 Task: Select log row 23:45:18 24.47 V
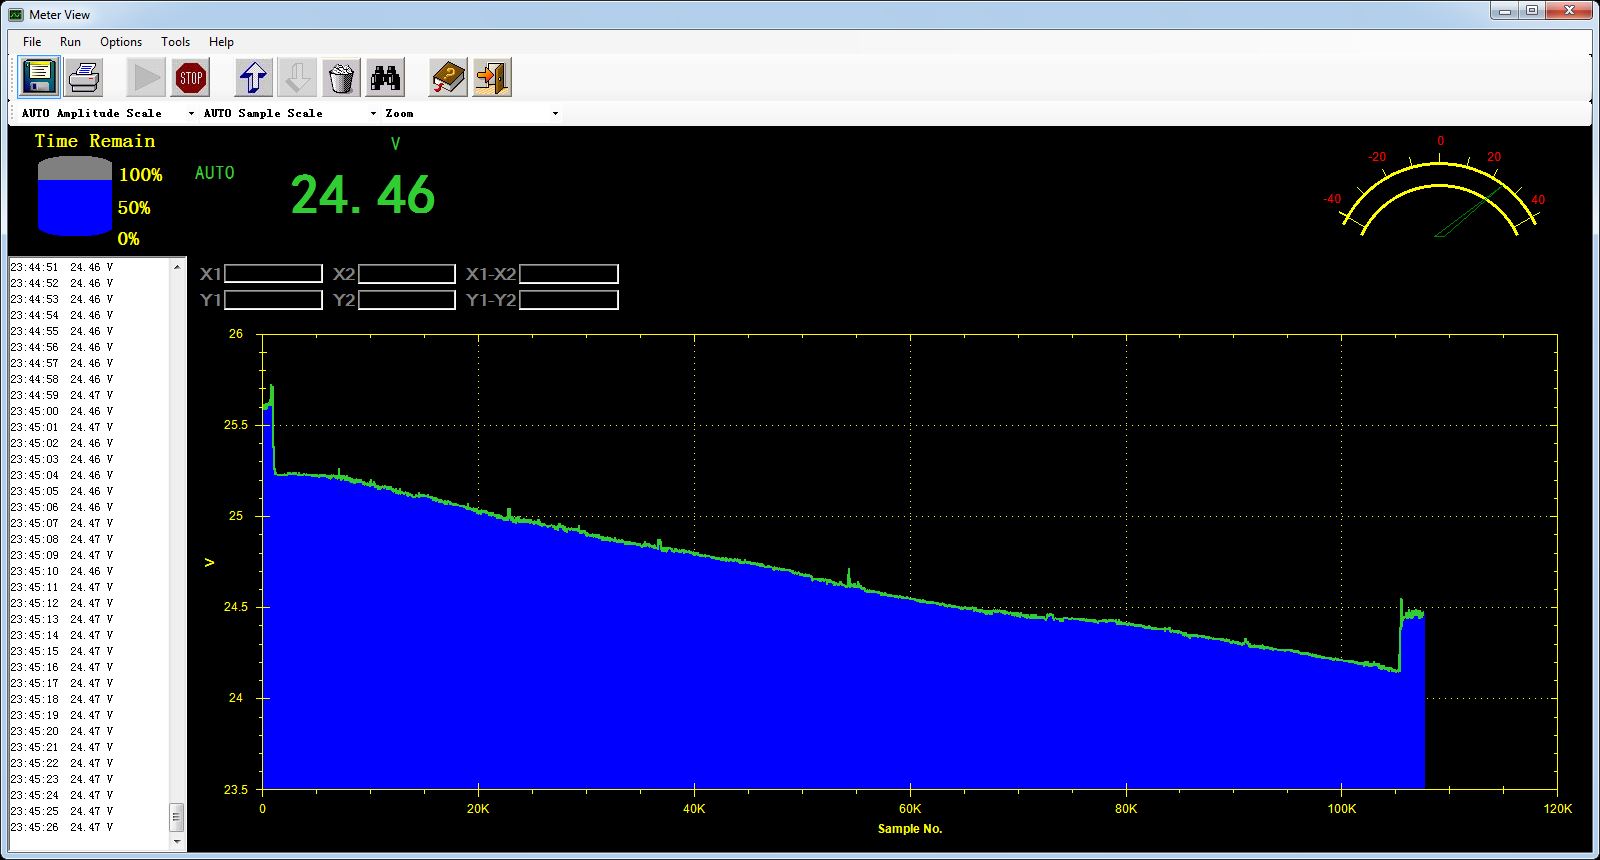tap(62, 700)
